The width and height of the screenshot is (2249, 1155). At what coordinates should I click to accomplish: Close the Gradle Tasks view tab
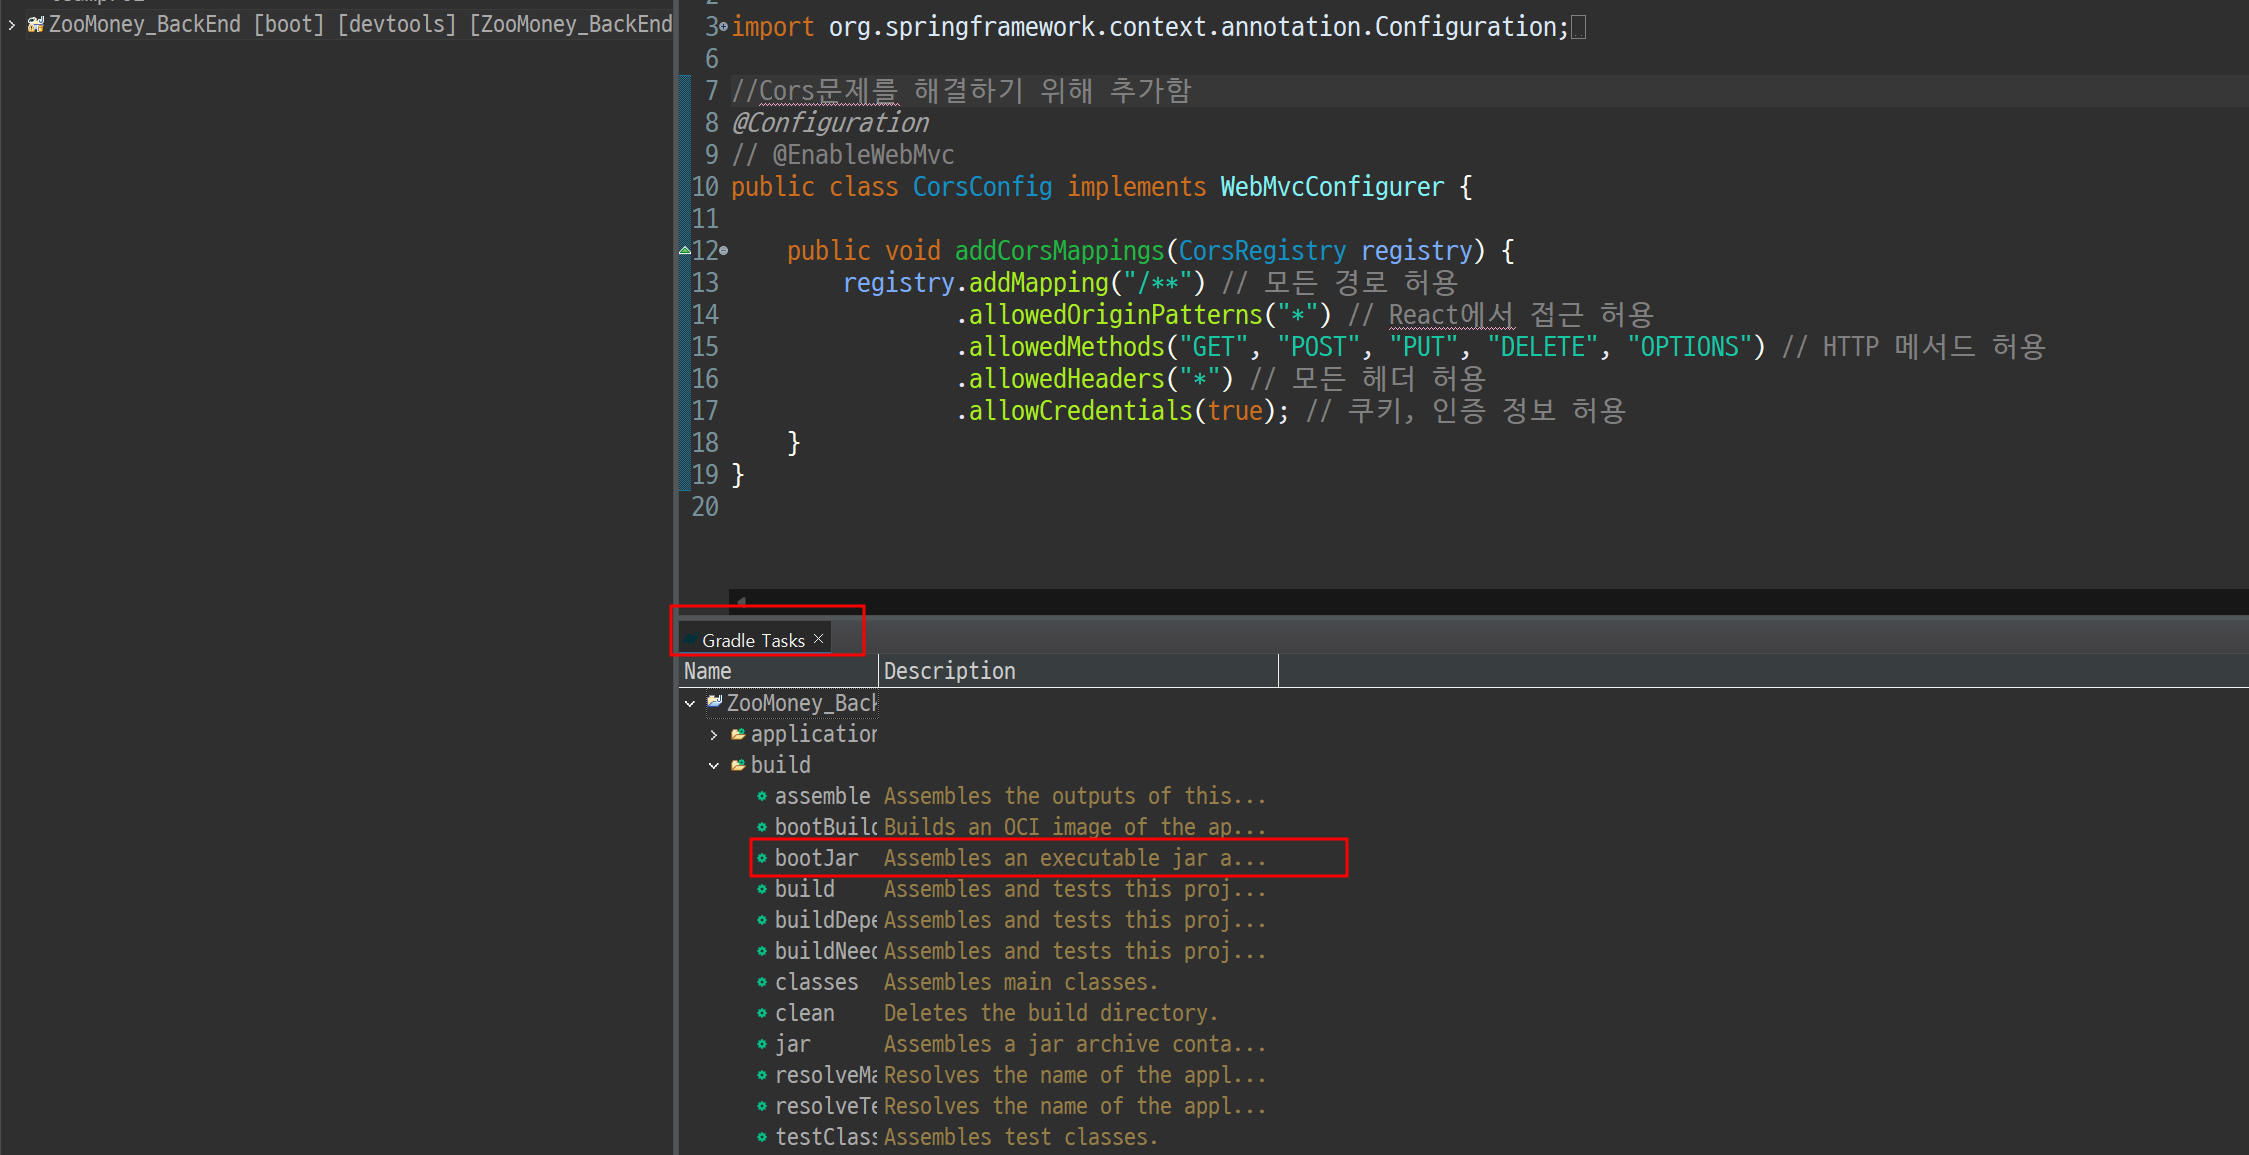pyautogui.click(x=819, y=638)
